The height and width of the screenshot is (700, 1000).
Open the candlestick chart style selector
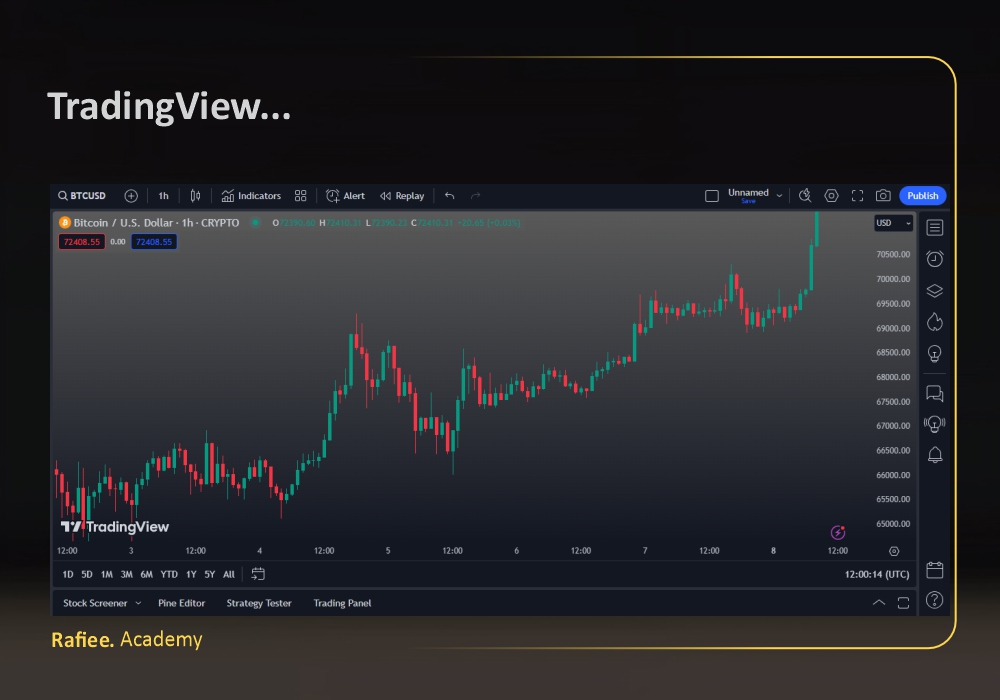click(195, 196)
